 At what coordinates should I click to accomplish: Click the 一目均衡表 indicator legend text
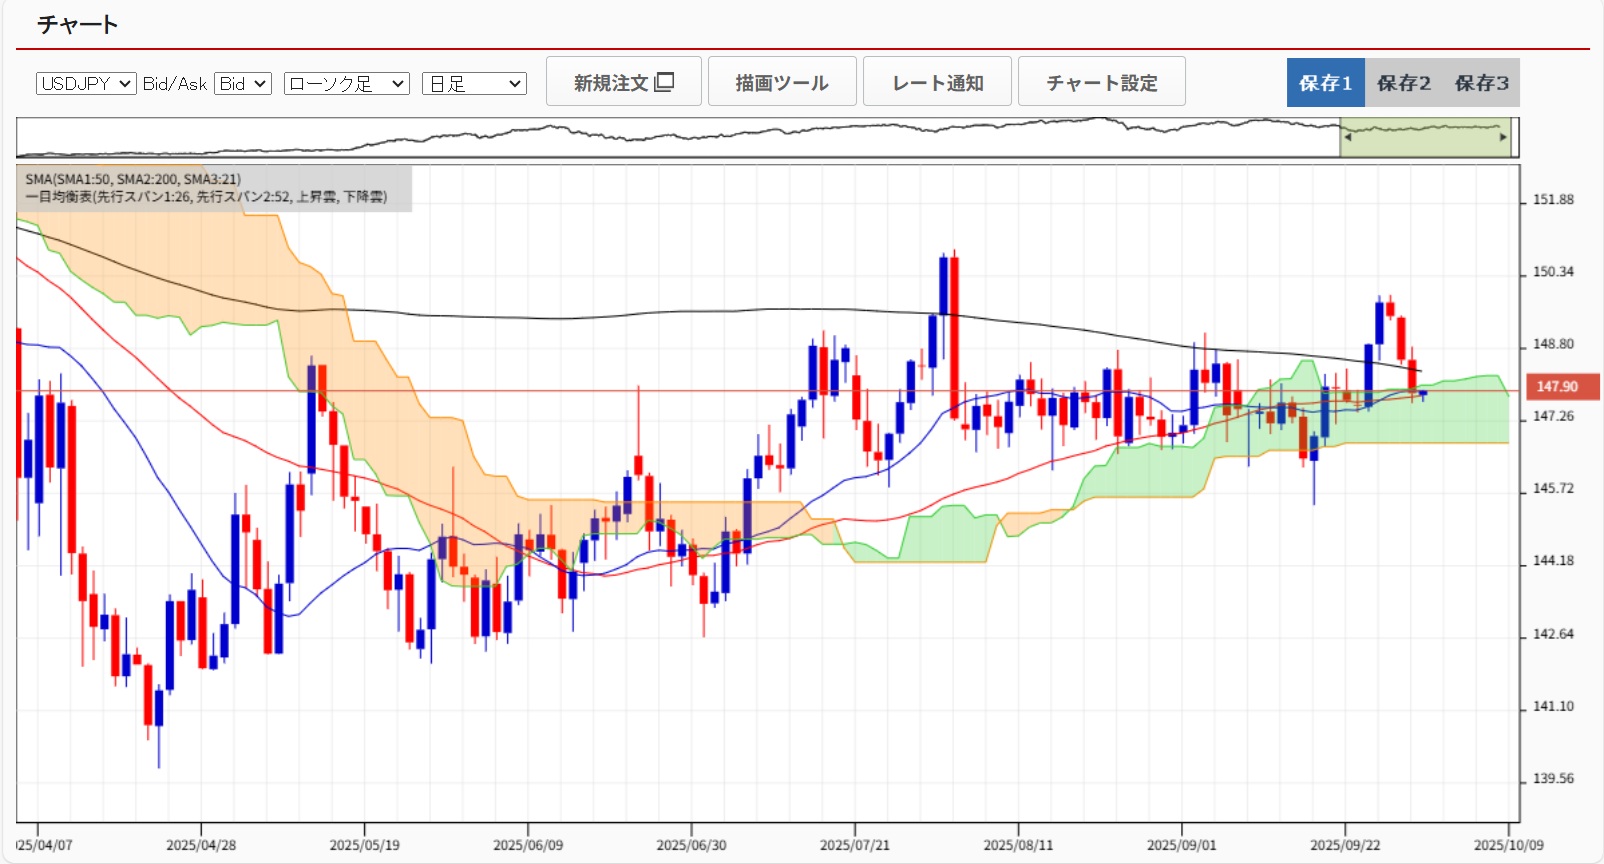click(x=206, y=197)
